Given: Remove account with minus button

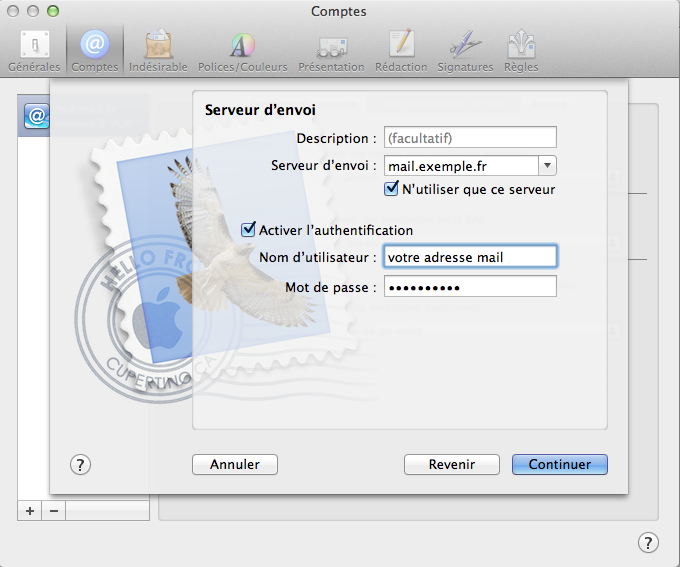Looking at the screenshot, I should 54,511.
